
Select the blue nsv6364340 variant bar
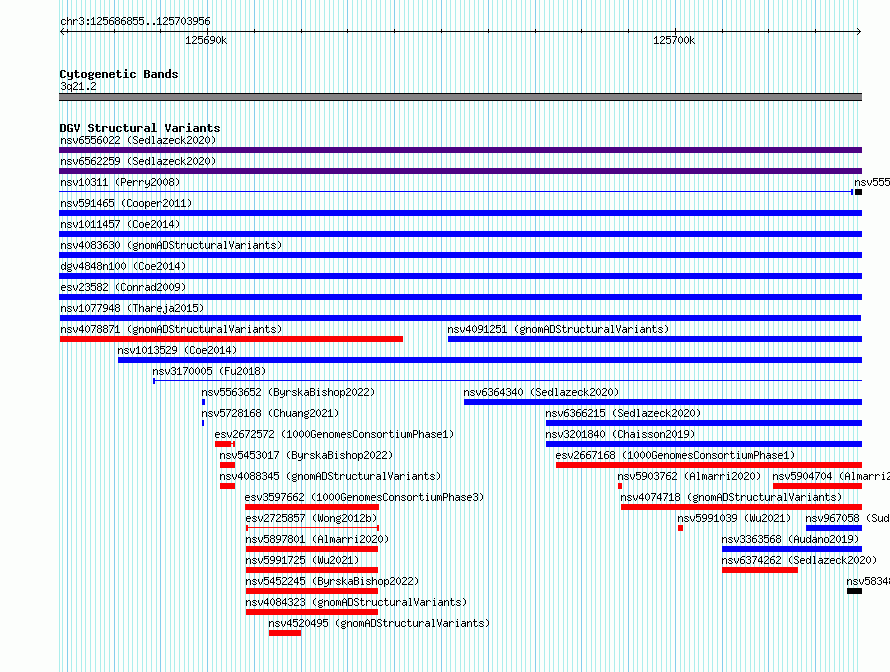[x=663, y=402]
